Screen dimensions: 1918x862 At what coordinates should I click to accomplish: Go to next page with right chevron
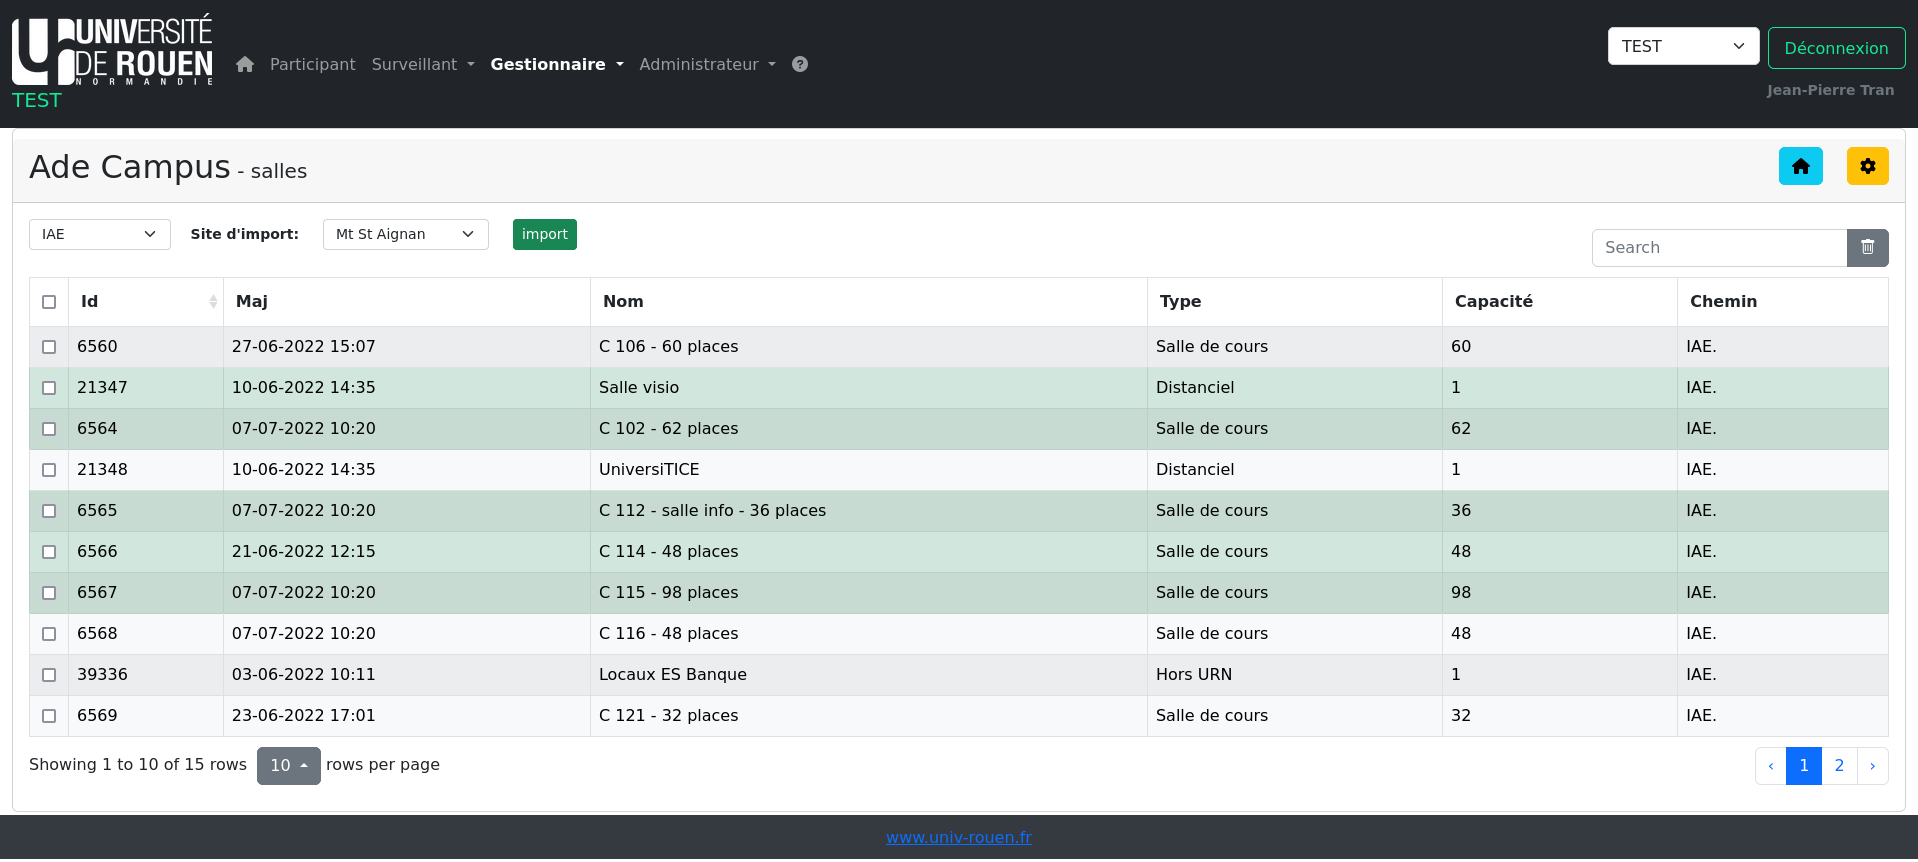pyautogui.click(x=1872, y=766)
